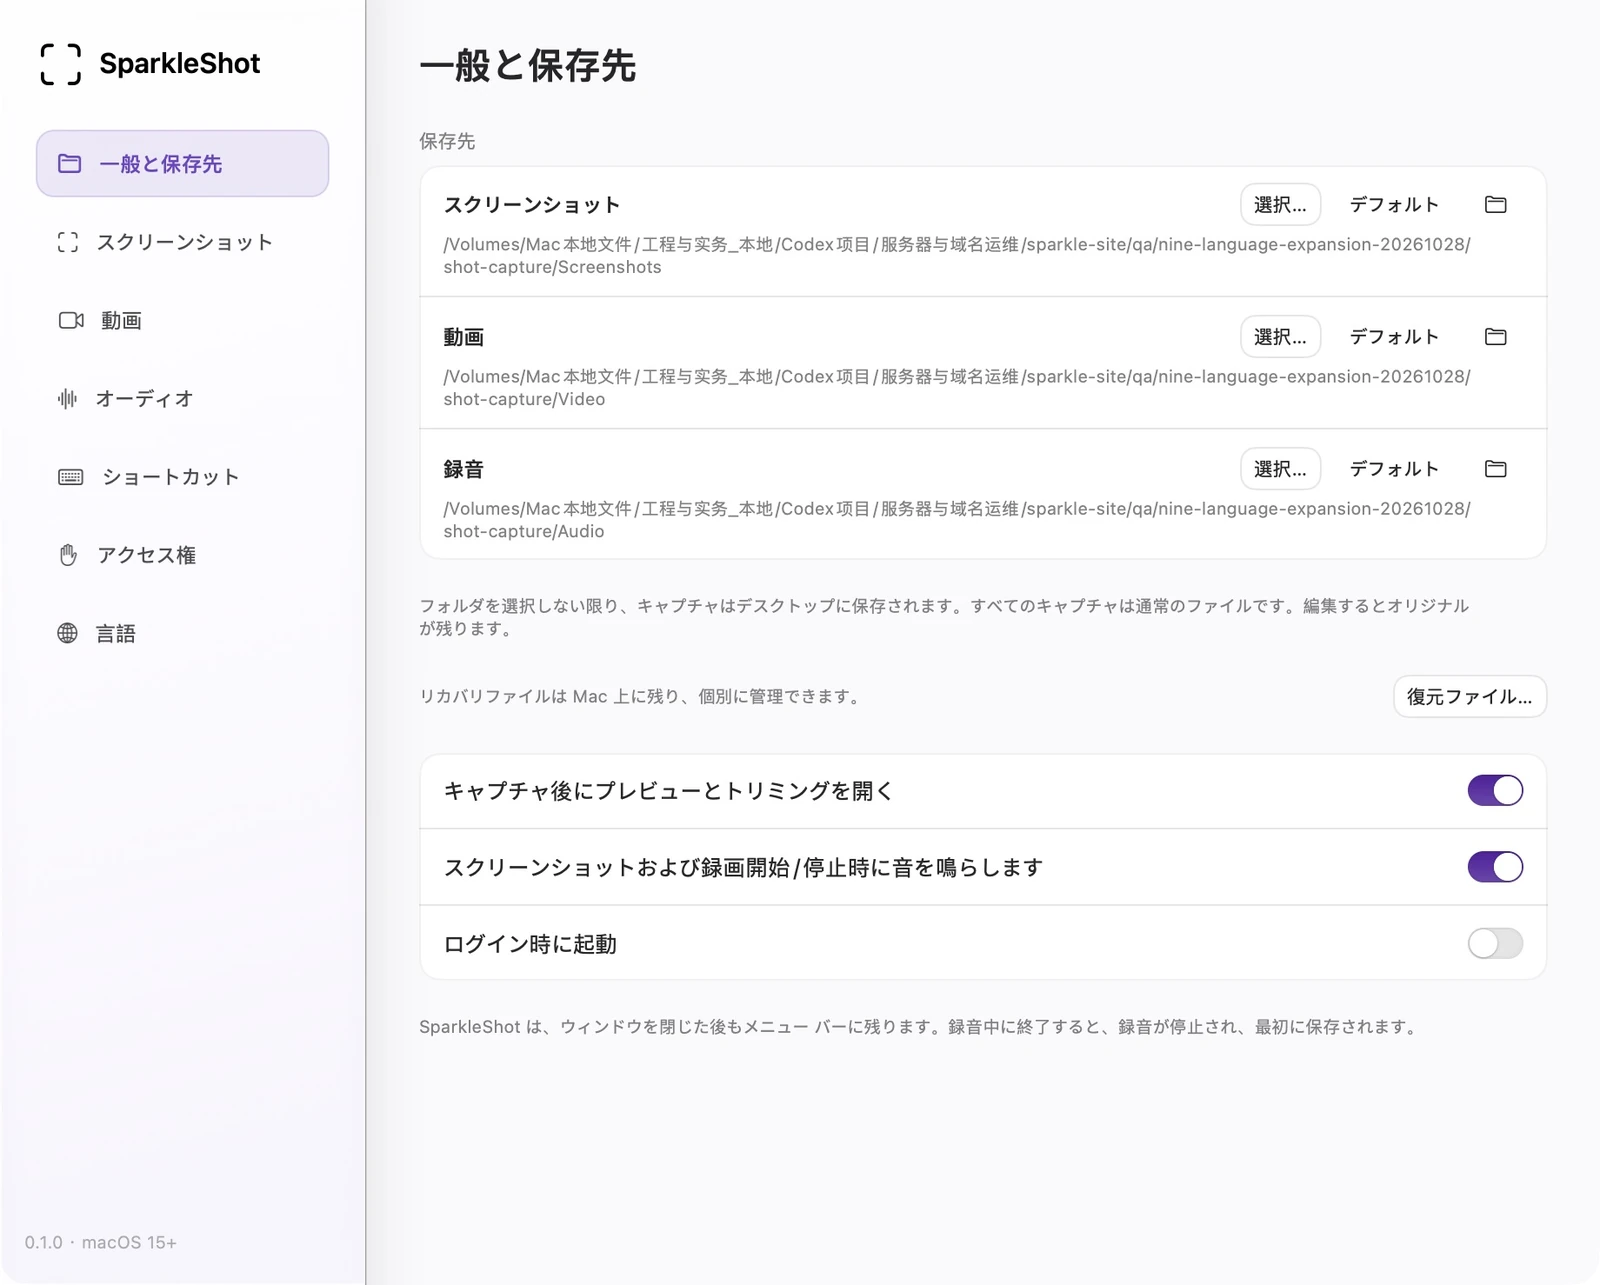1600x1285 pixels.
Task: Click the page title 一般と保存先
Action: 528,66
